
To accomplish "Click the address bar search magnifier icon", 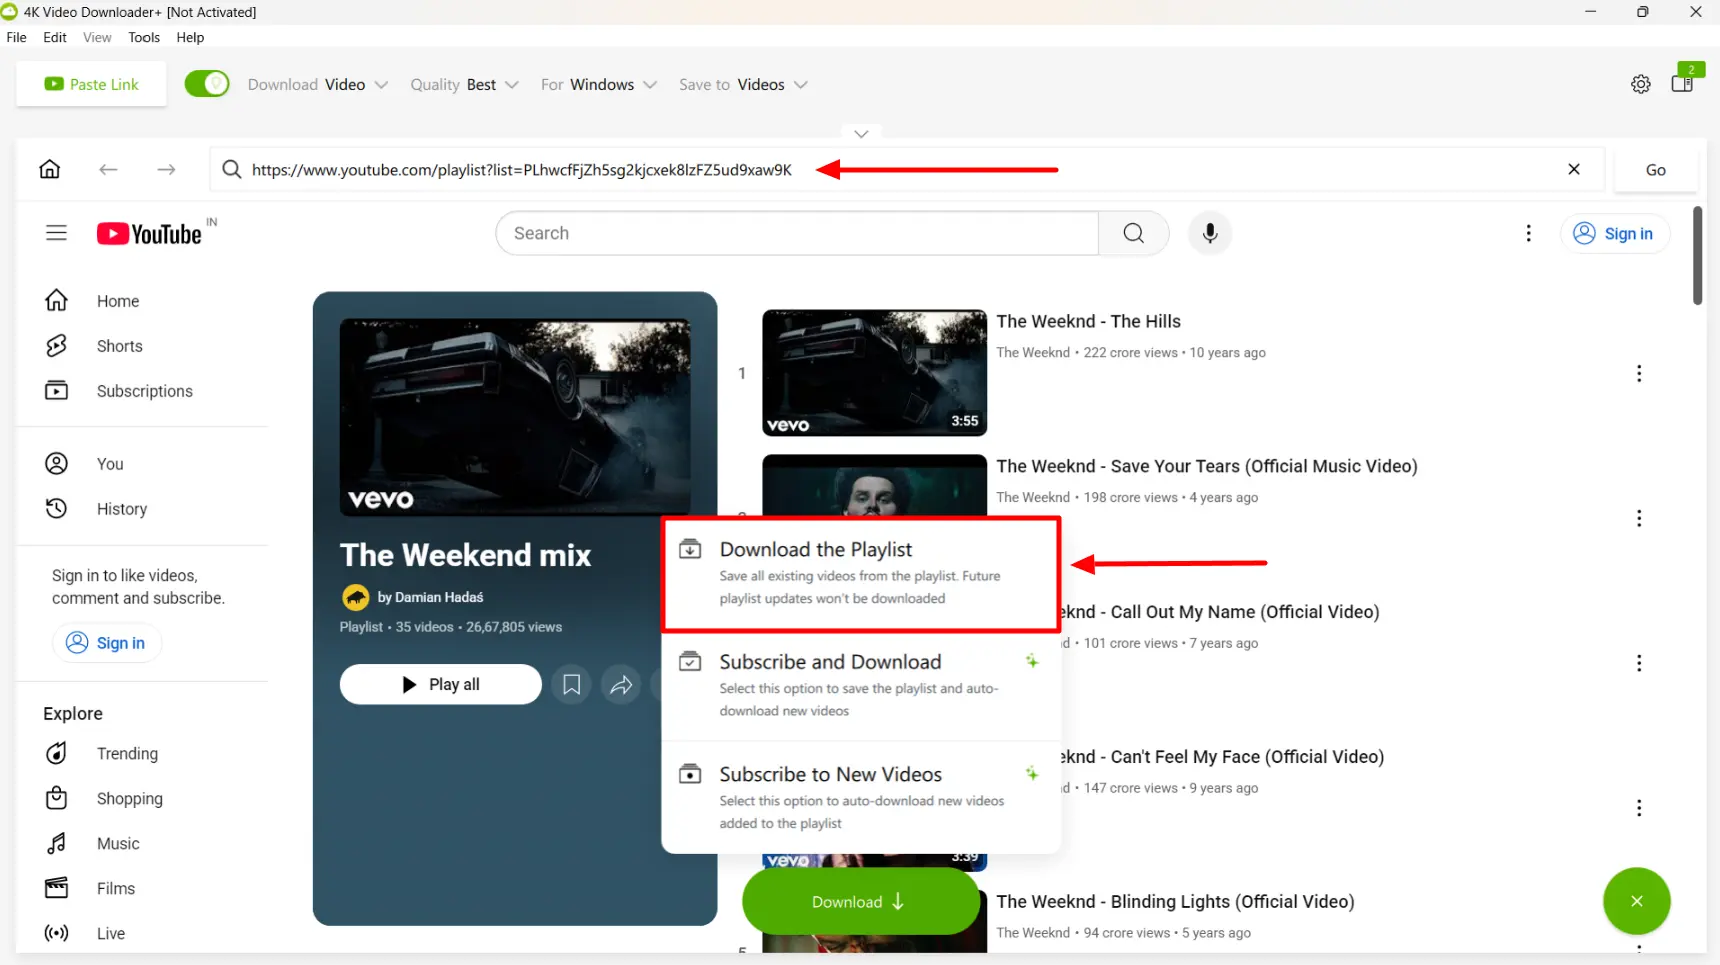I will (x=231, y=169).
